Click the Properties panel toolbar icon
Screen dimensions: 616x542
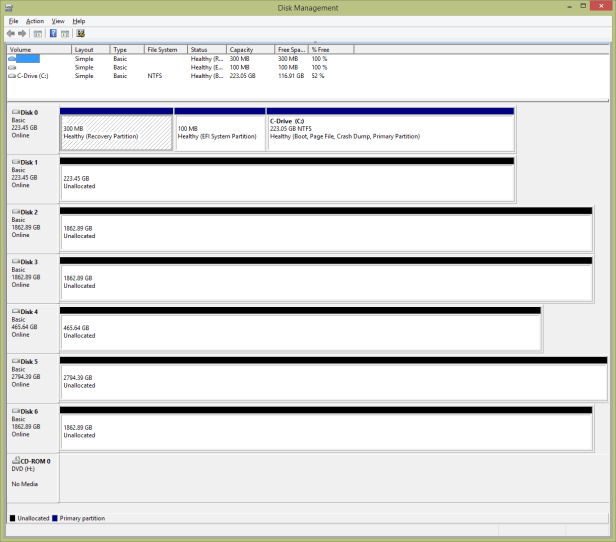[65, 32]
